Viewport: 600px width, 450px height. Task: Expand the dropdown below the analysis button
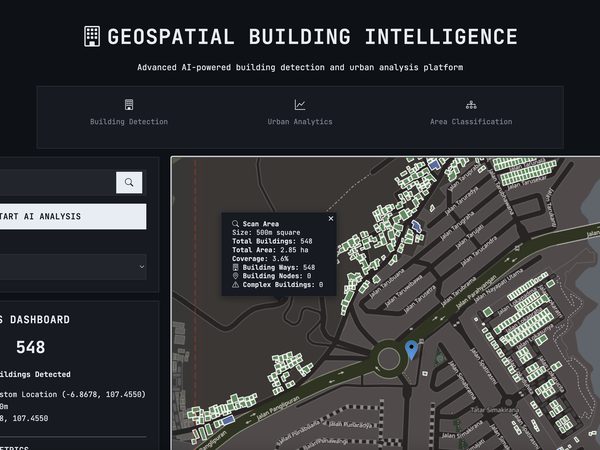[73, 267]
